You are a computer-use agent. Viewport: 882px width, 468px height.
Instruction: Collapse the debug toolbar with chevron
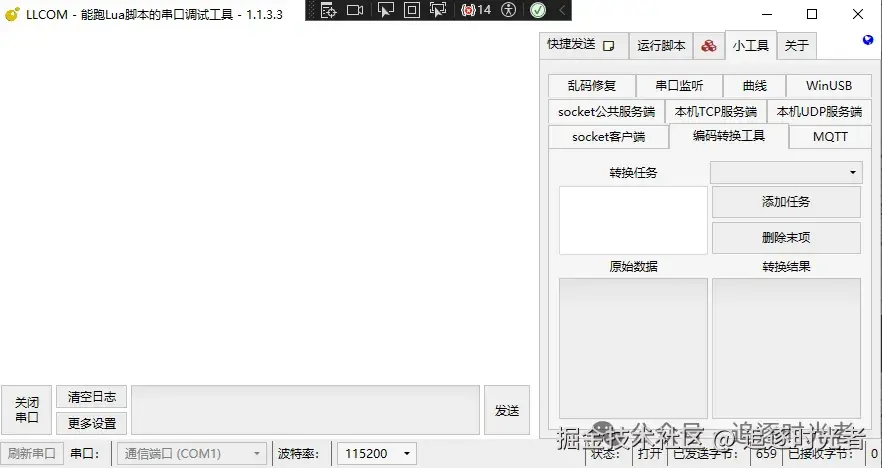562,10
